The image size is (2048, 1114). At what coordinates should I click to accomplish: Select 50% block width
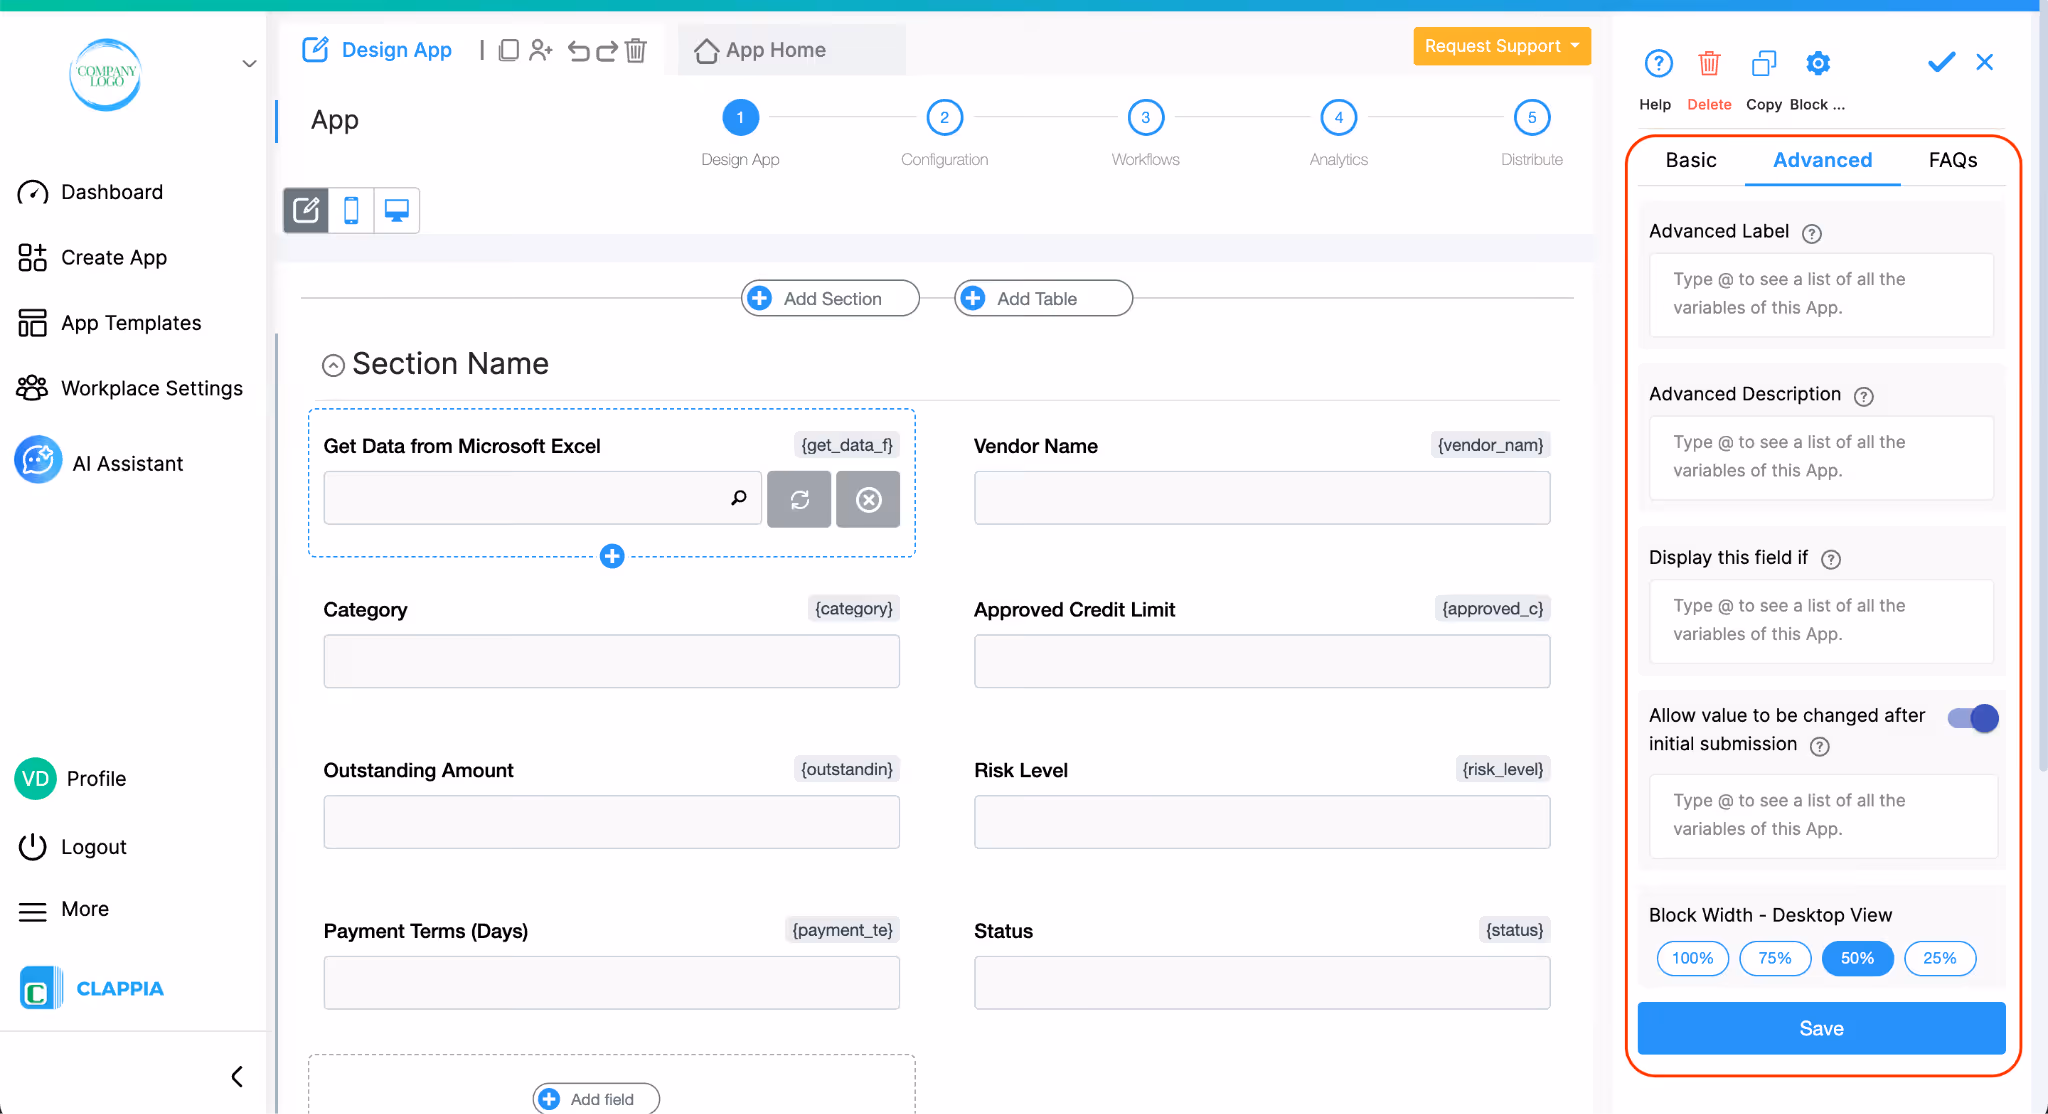click(x=1857, y=958)
